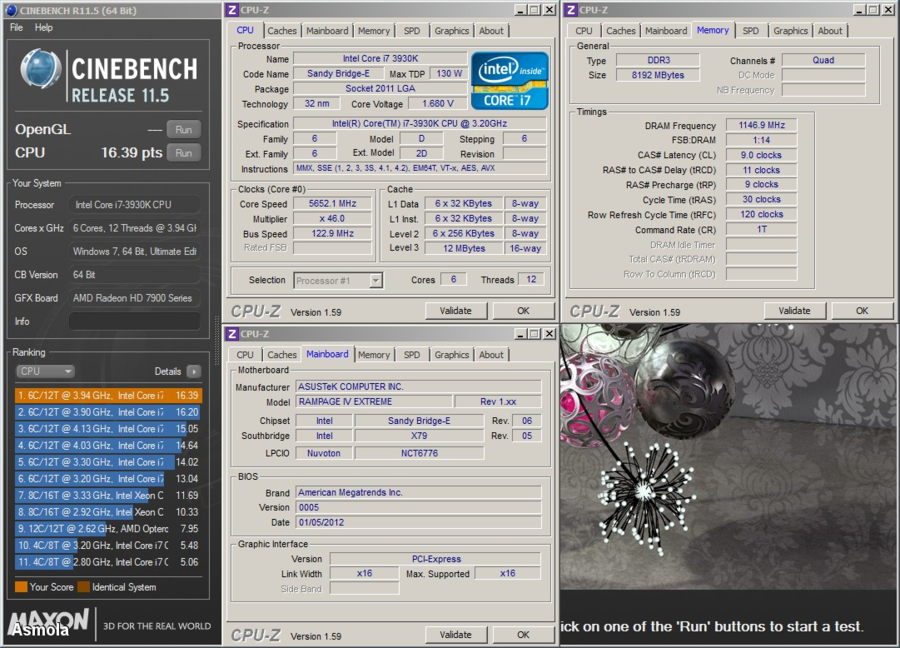Select ranking row 9 AMD Opteron 7.95
900x648 pixels.
point(108,529)
